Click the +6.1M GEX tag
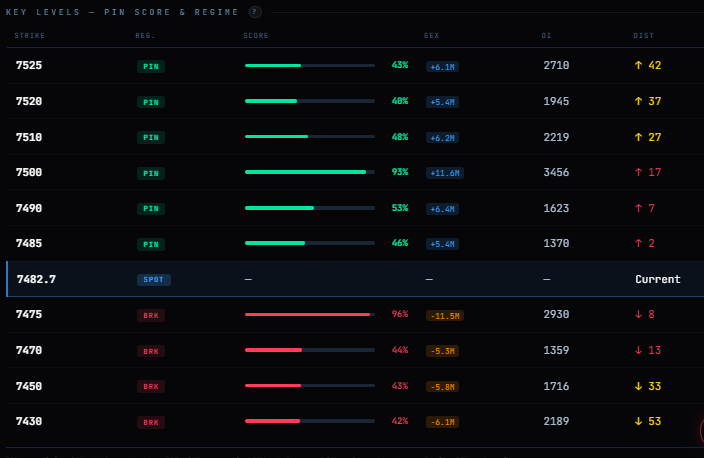Image resolution: width=704 pixels, height=458 pixels. coord(442,67)
